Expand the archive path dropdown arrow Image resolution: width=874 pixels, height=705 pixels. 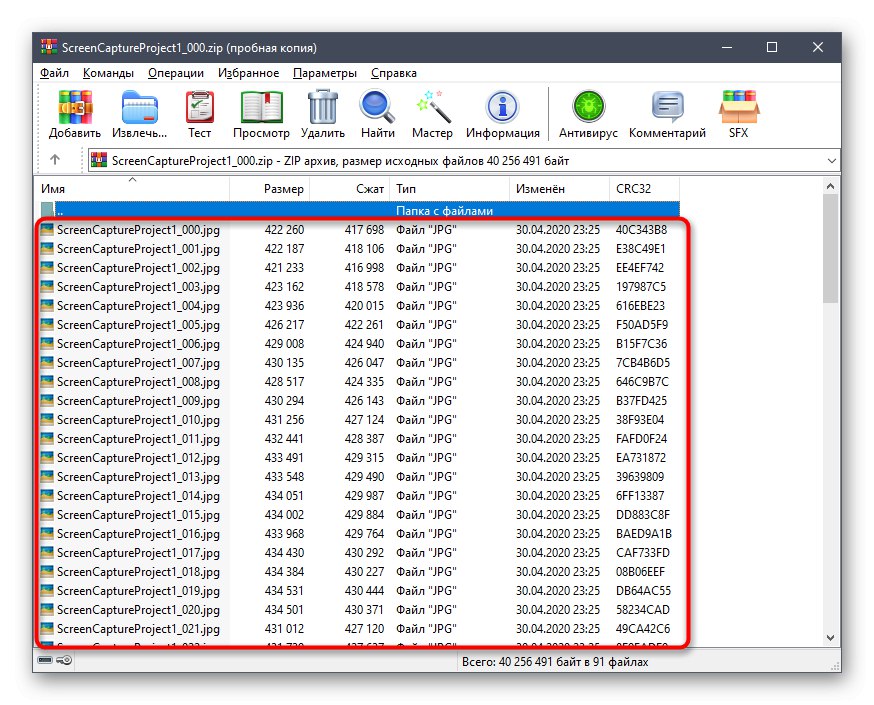[x=832, y=161]
